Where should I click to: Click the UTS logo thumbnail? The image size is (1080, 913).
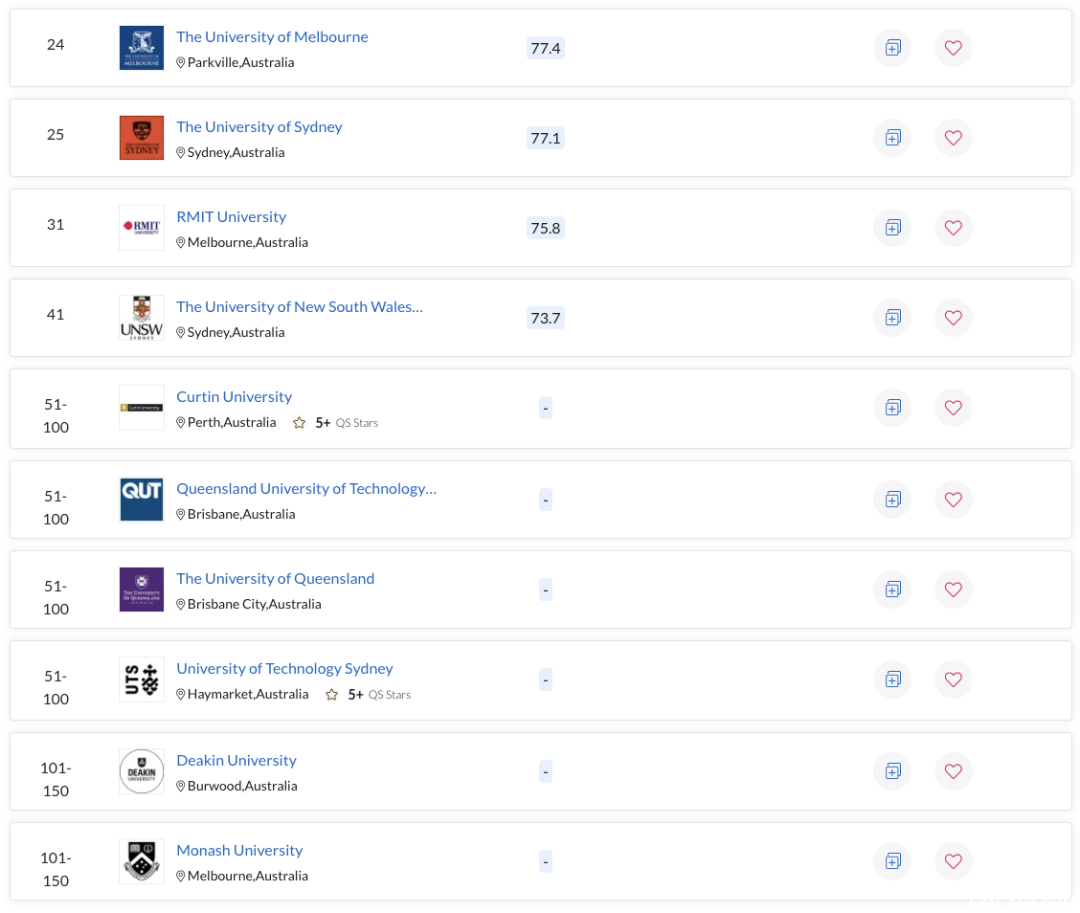pyautogui.click(x=142, y=680)
